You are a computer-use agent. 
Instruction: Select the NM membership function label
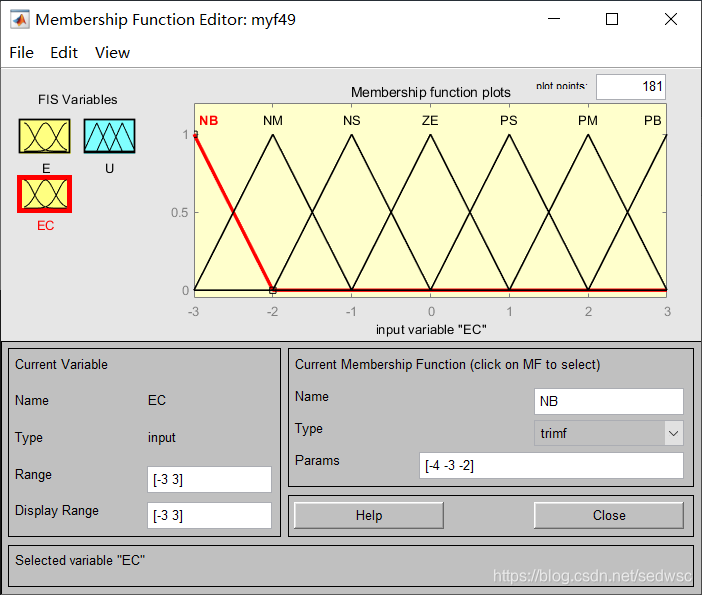[273, 120]
